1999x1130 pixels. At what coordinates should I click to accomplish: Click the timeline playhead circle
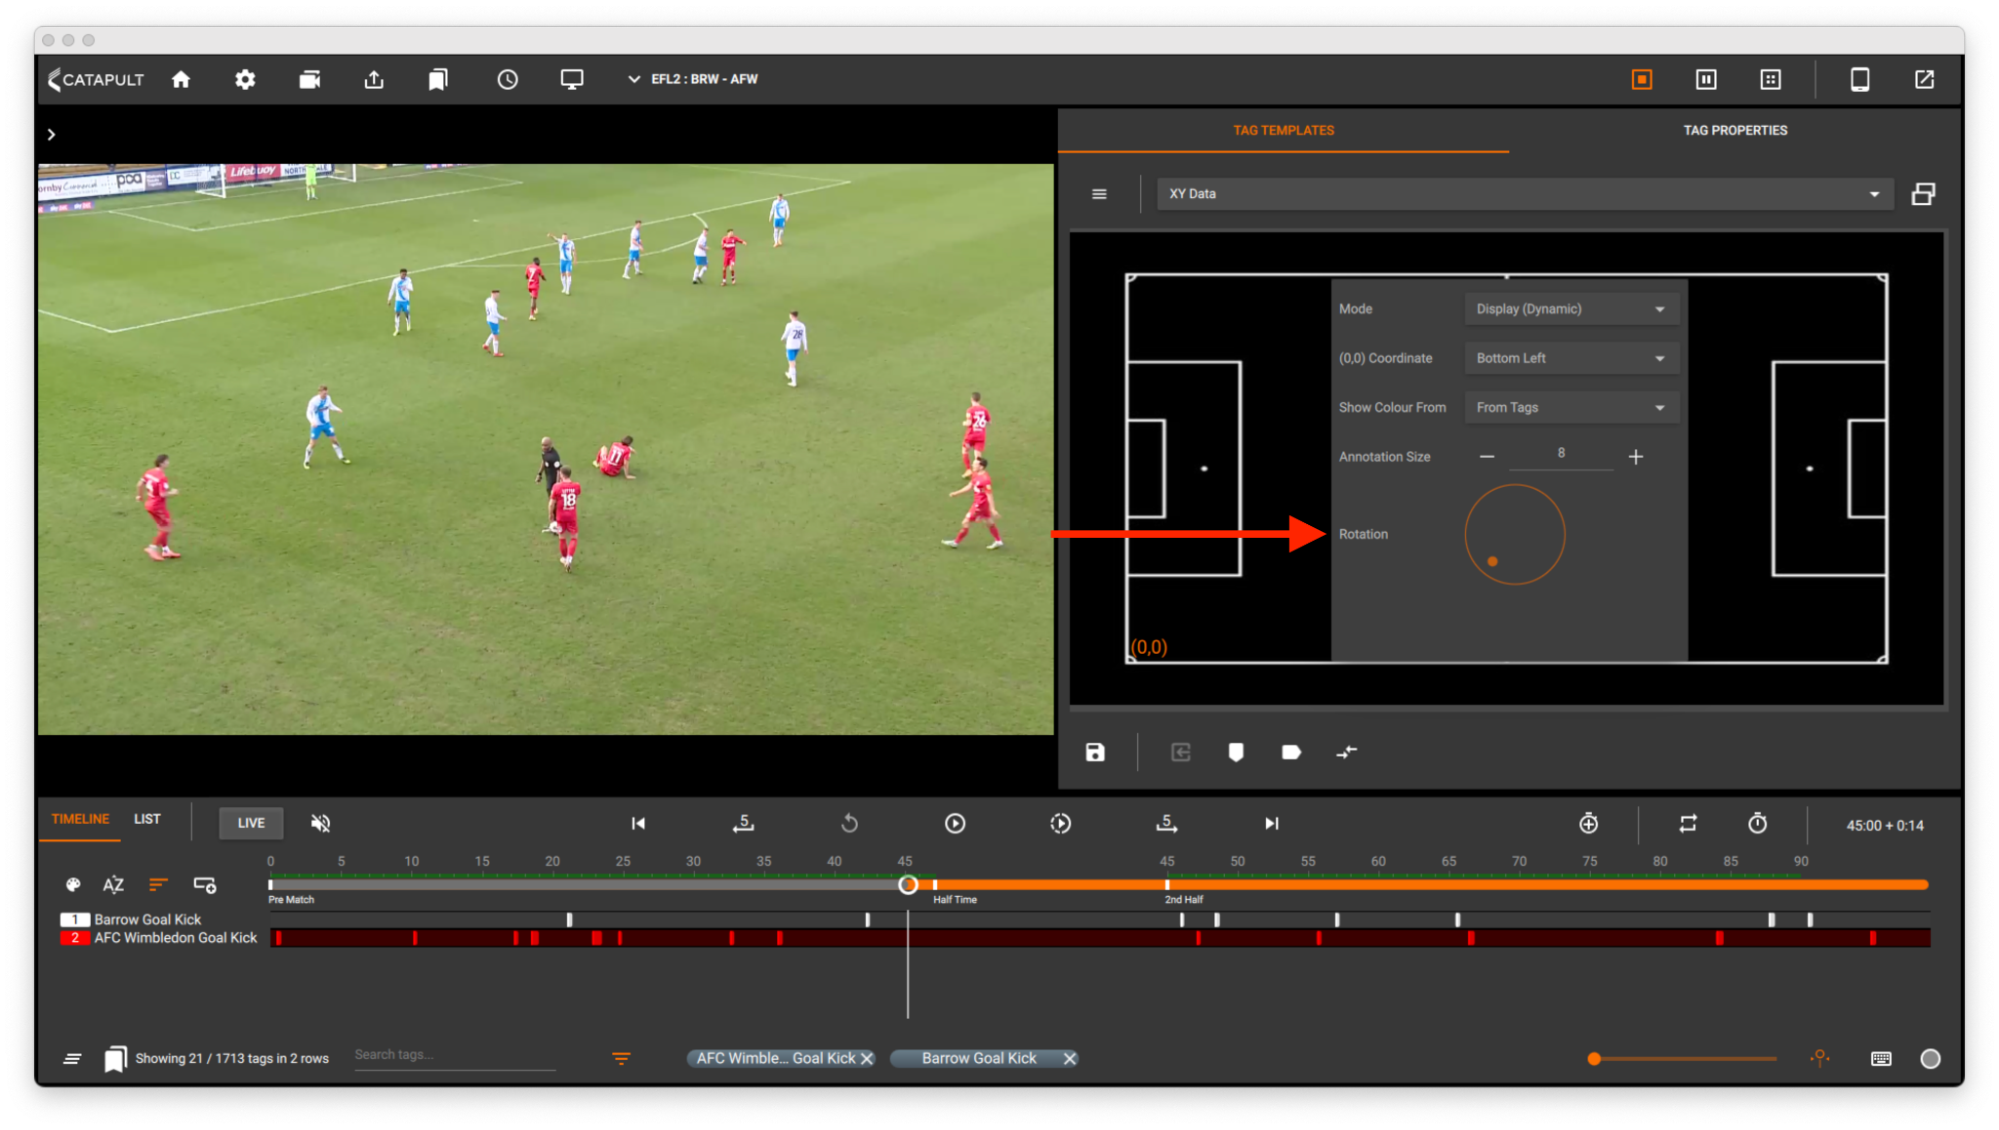(x=908, y=885)
